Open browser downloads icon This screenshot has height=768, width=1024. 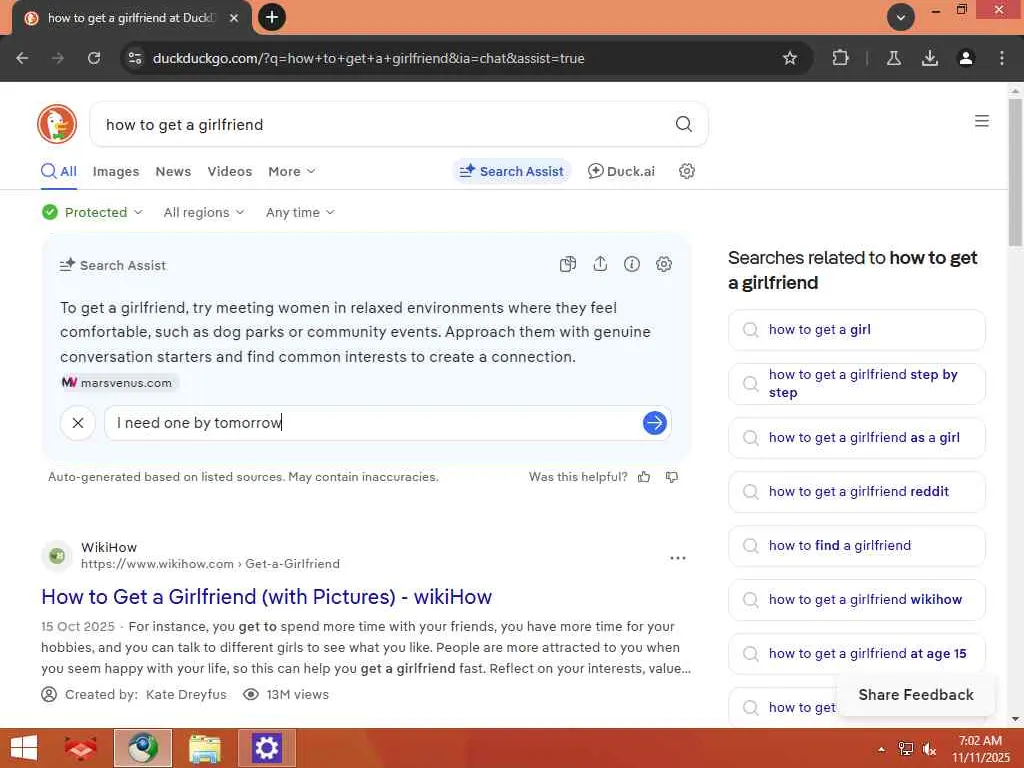(929, 58)
